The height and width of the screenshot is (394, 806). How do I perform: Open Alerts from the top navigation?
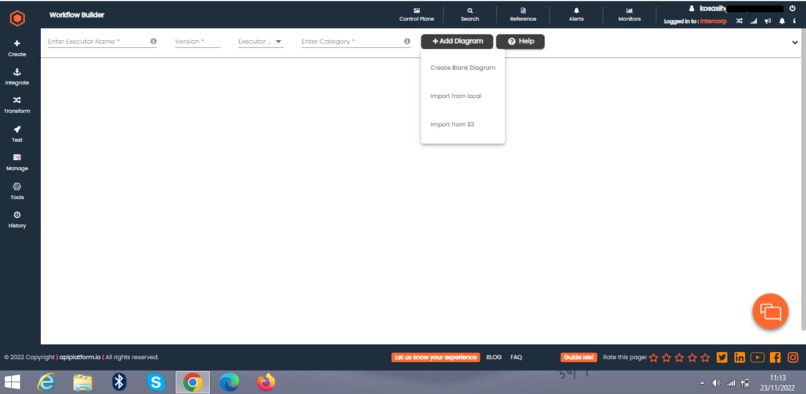point(576,14)
